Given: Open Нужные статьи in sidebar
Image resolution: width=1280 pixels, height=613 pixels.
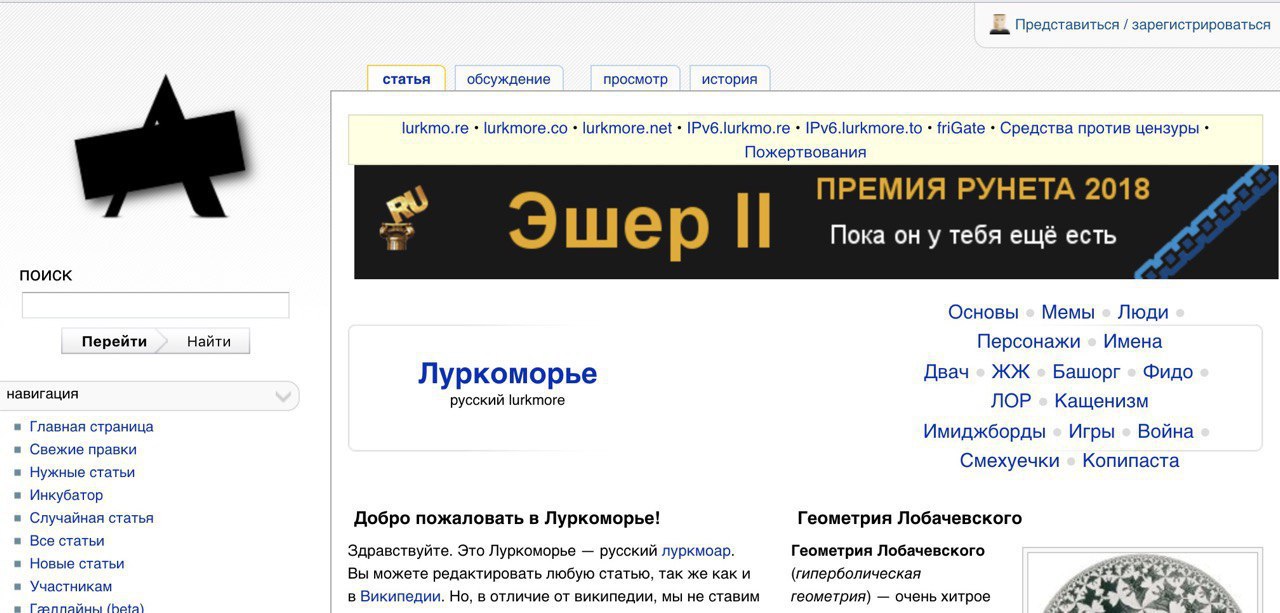Looking at the screenshot, I should (82, 472).
